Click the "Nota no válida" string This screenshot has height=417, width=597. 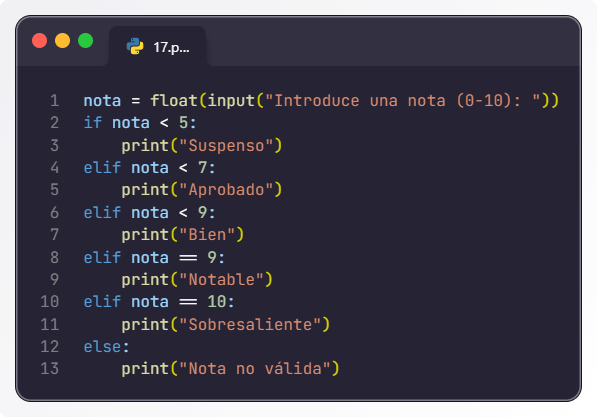(x=255, y=369)
